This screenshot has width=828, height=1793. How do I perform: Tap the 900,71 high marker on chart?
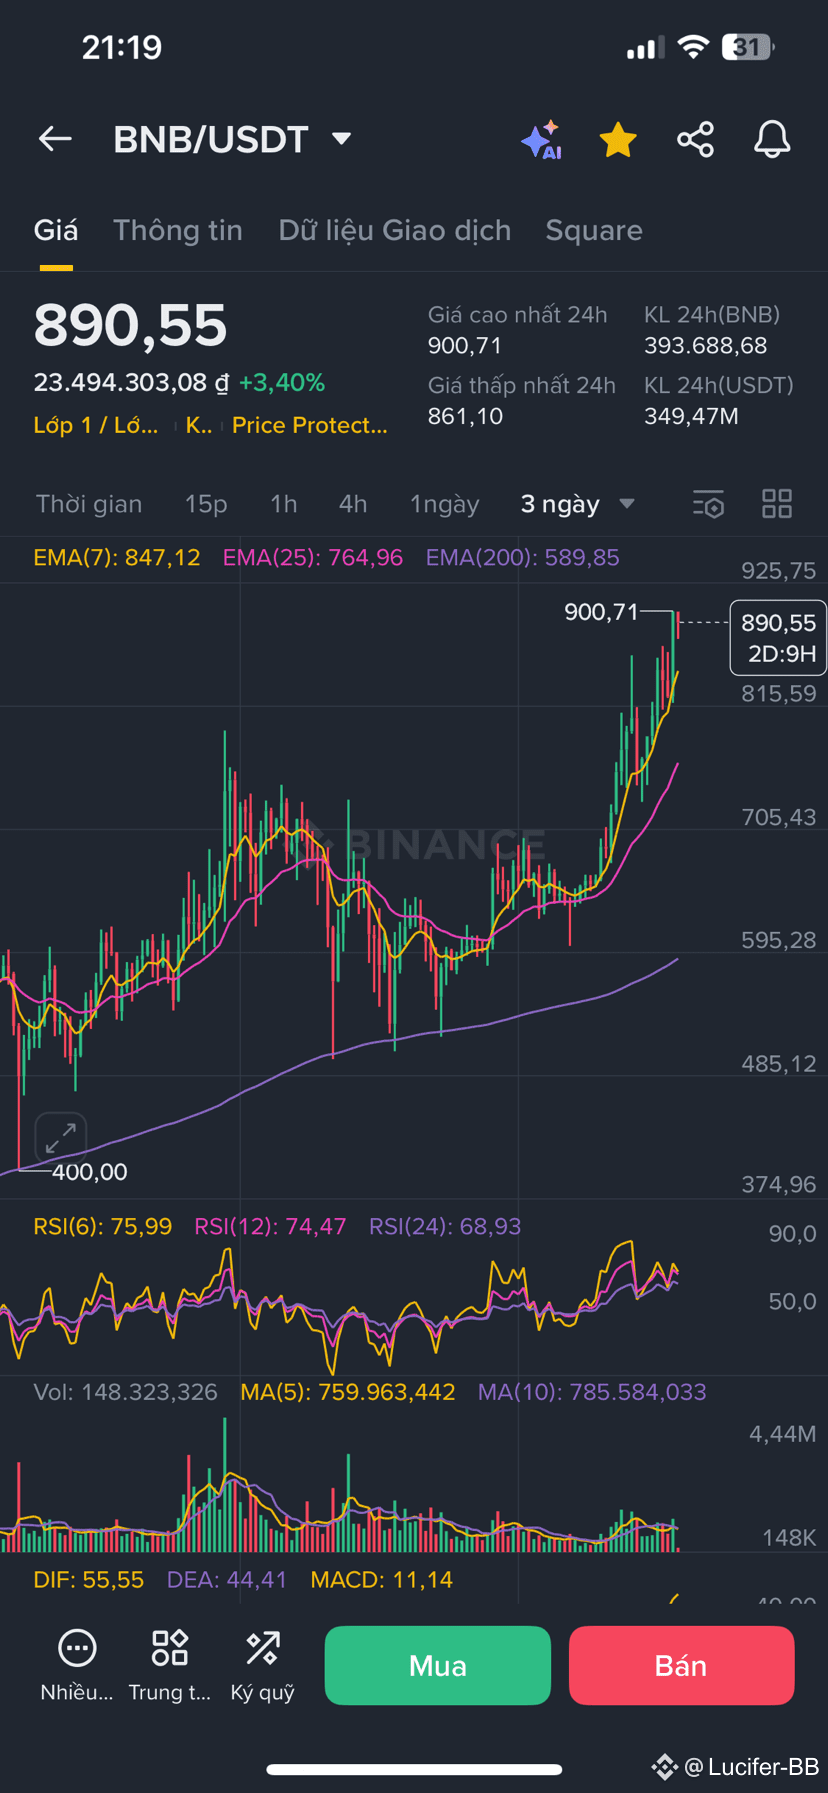[x=601, y=612]
